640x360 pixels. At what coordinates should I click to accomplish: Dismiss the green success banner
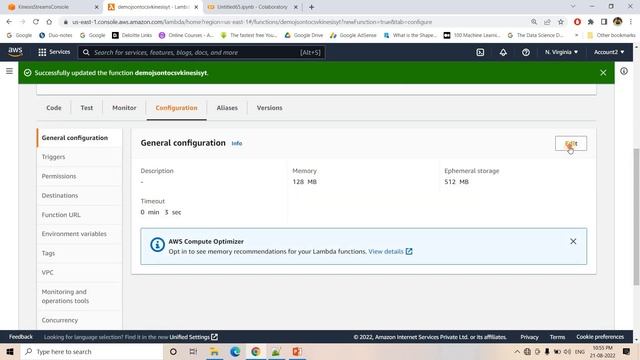[603, 73]
